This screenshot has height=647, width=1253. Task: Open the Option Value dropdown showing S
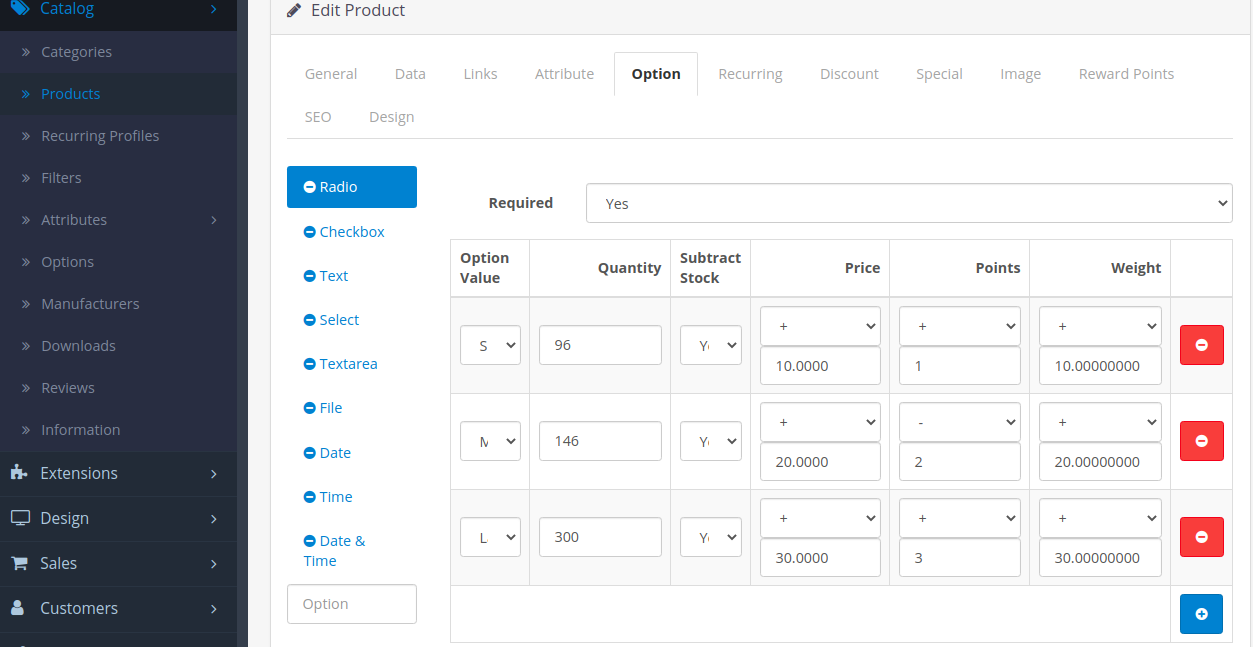[x=490, y=344]
